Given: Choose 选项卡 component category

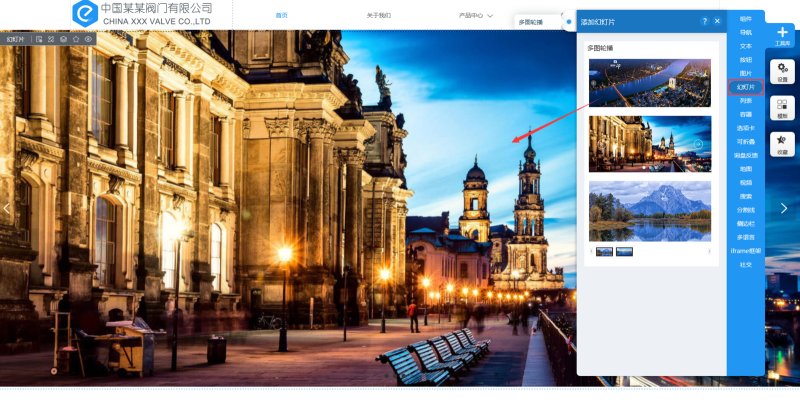Looking at the screenshot, I should [x=745, y=128].
